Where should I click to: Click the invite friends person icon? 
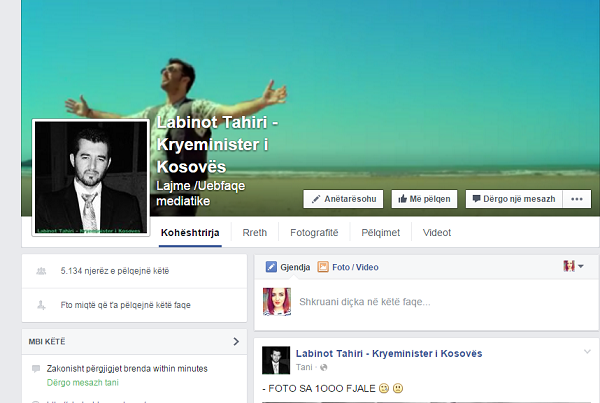[x=41, y=305]
